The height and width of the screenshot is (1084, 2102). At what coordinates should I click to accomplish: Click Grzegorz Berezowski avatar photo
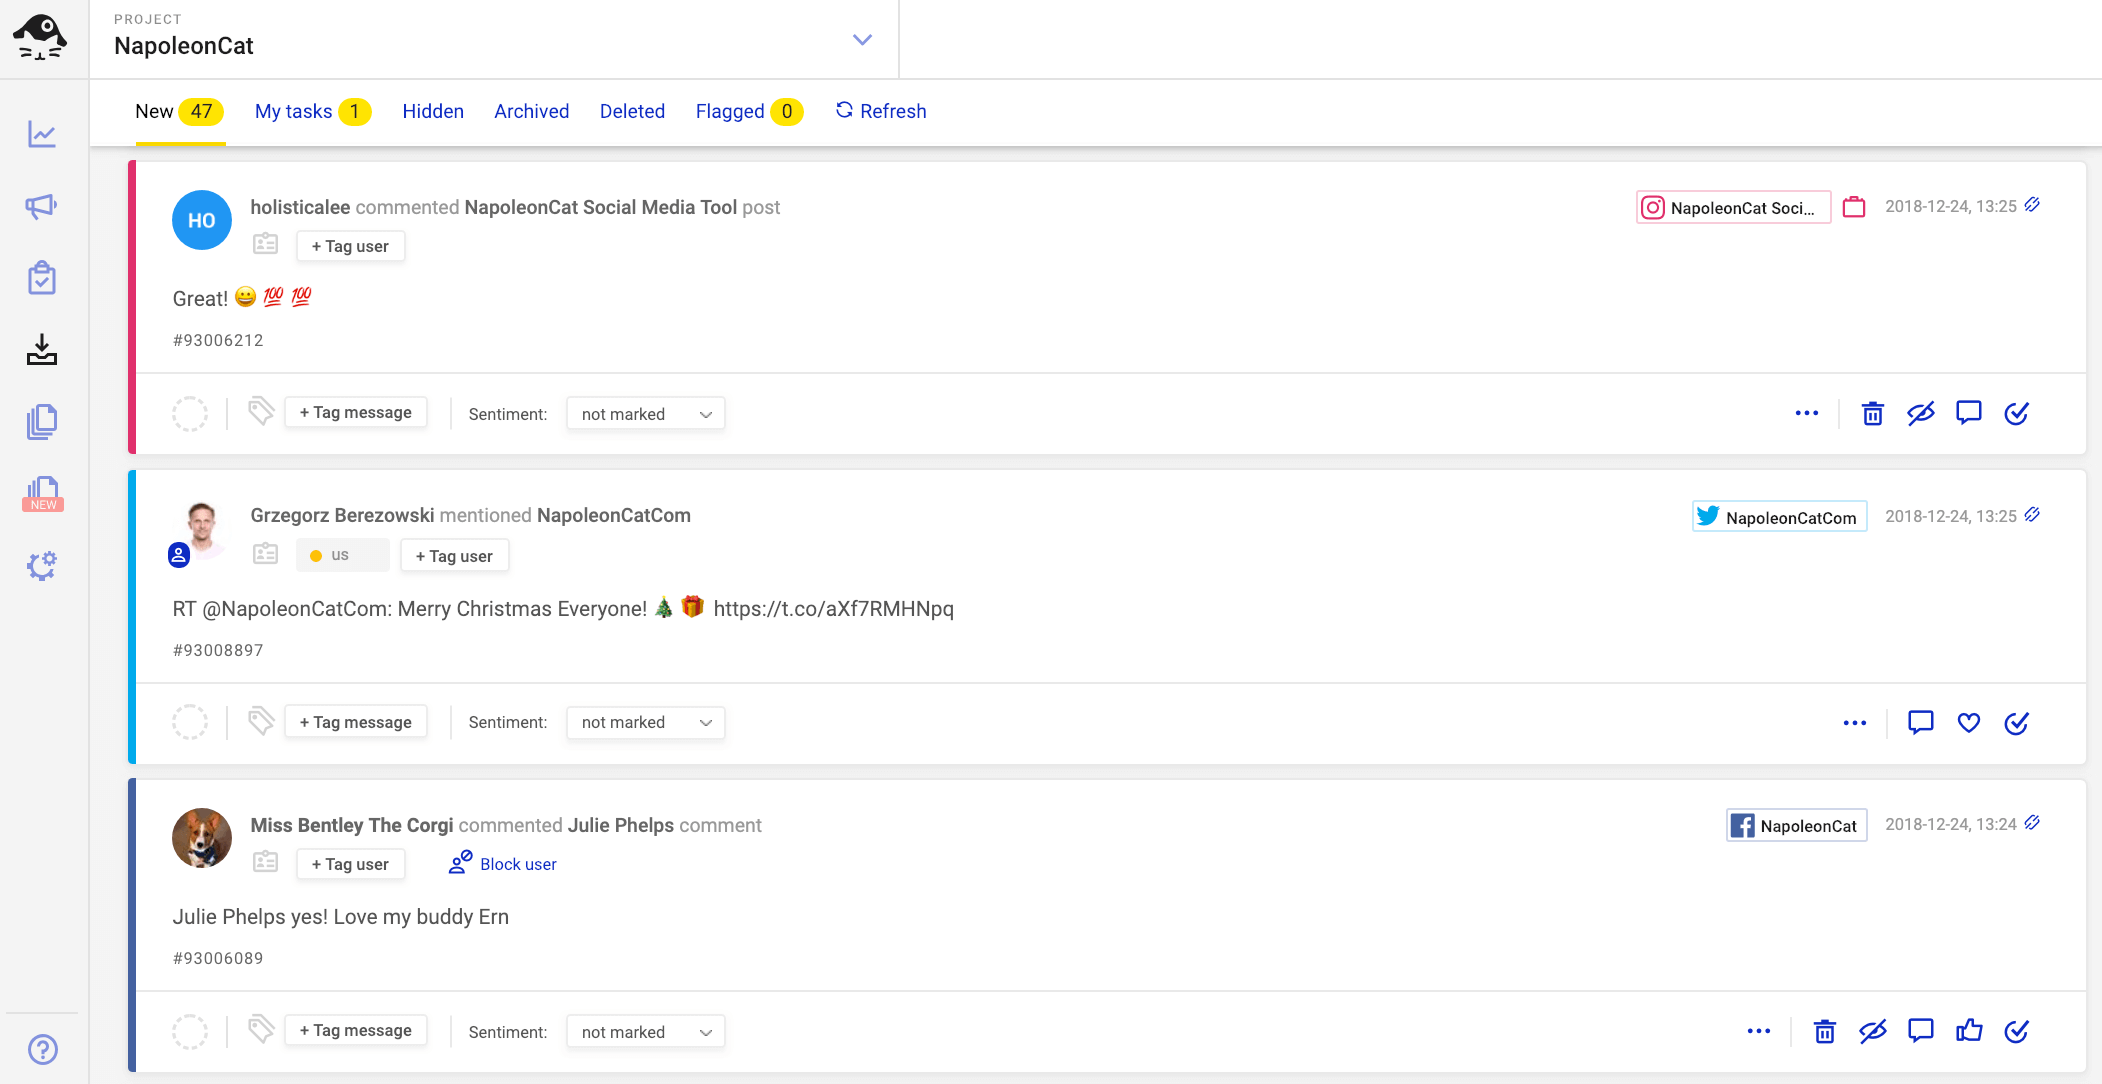202,530
